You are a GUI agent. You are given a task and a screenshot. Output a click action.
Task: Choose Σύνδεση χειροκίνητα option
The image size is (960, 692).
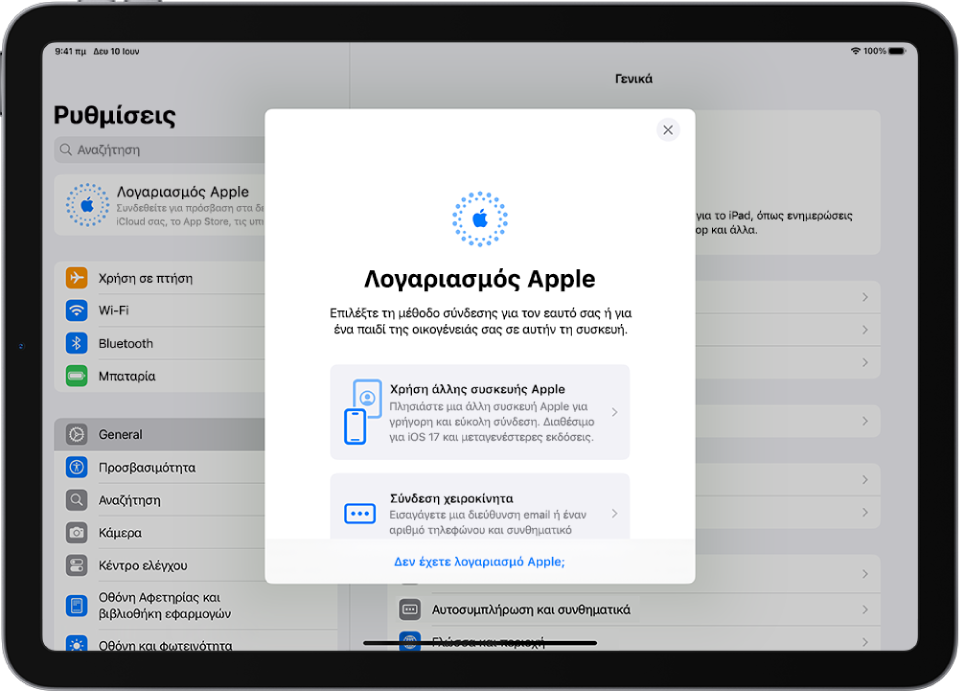click(x=479, y=506)
